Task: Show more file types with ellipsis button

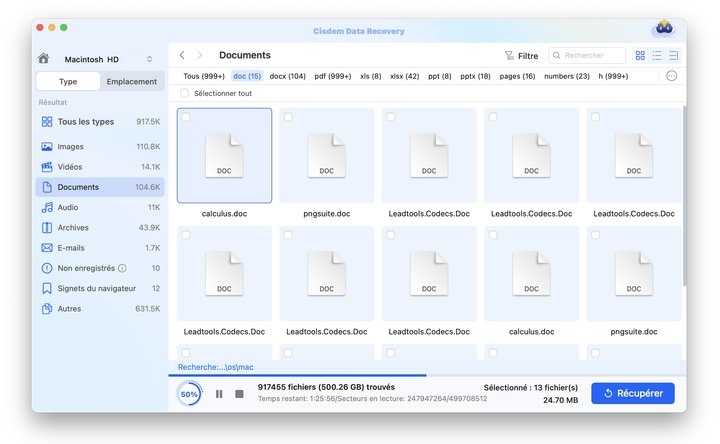Action: coord(671,76)
